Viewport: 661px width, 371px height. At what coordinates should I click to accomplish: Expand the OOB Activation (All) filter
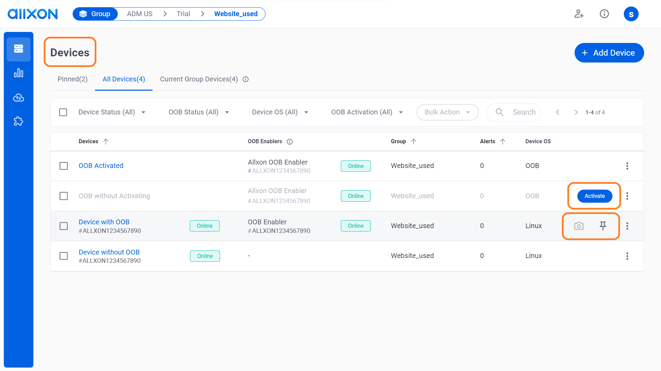click(x=367, y=112)
